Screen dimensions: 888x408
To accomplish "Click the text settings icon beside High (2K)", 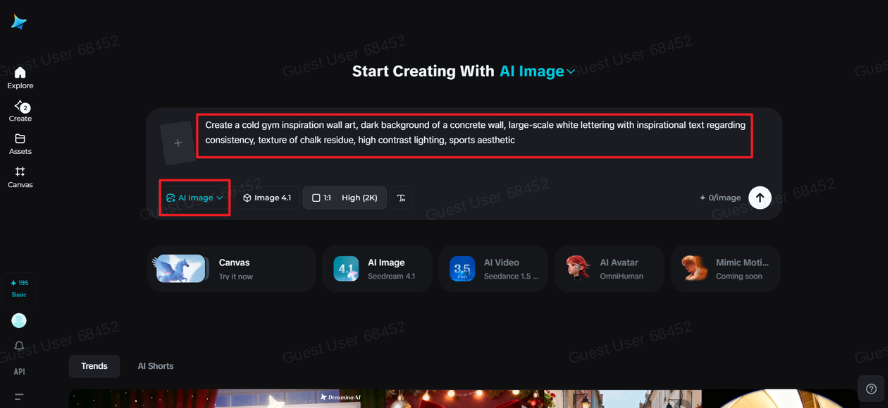I will tap(401, 198).
